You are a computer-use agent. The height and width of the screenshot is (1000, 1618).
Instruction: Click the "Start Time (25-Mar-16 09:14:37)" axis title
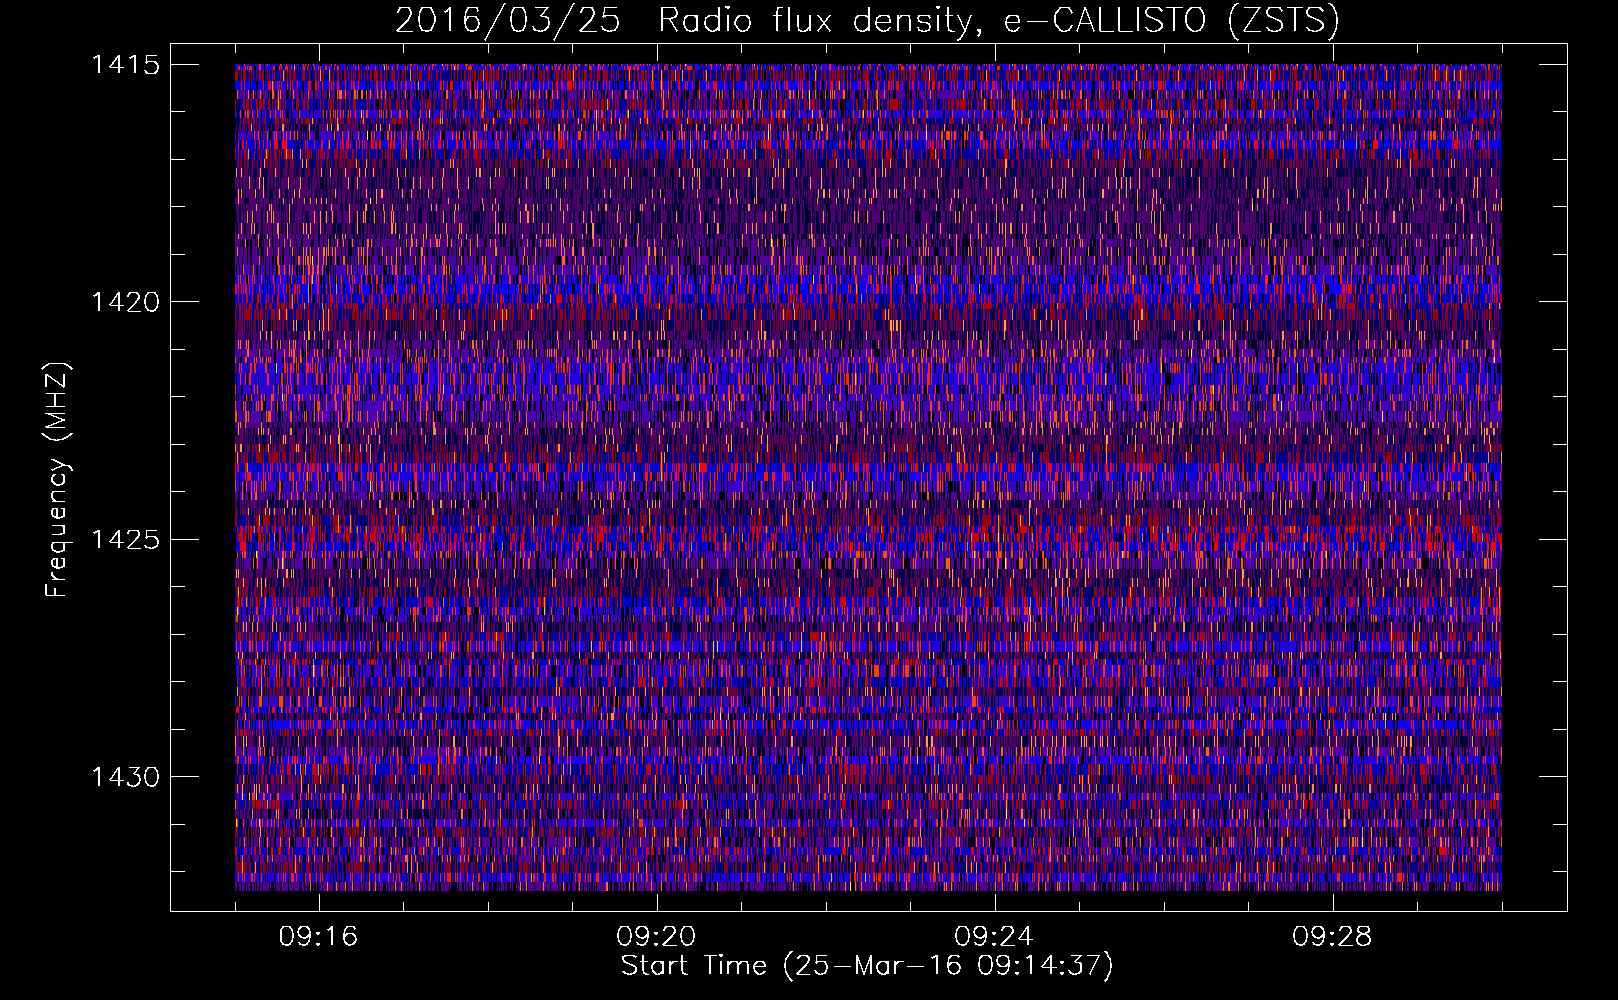pos(867,966)
